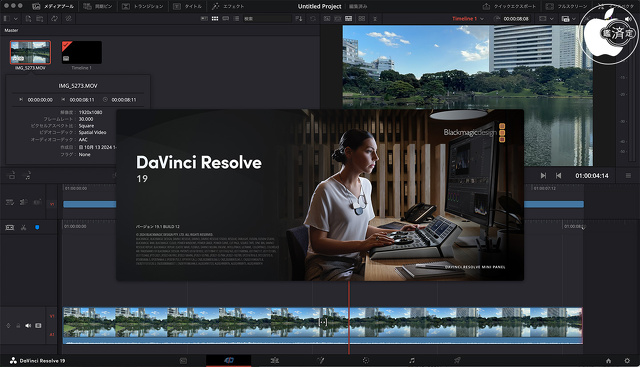Toggle track auto select diamond icon
The image size is (640, 367).
point(8,325)
